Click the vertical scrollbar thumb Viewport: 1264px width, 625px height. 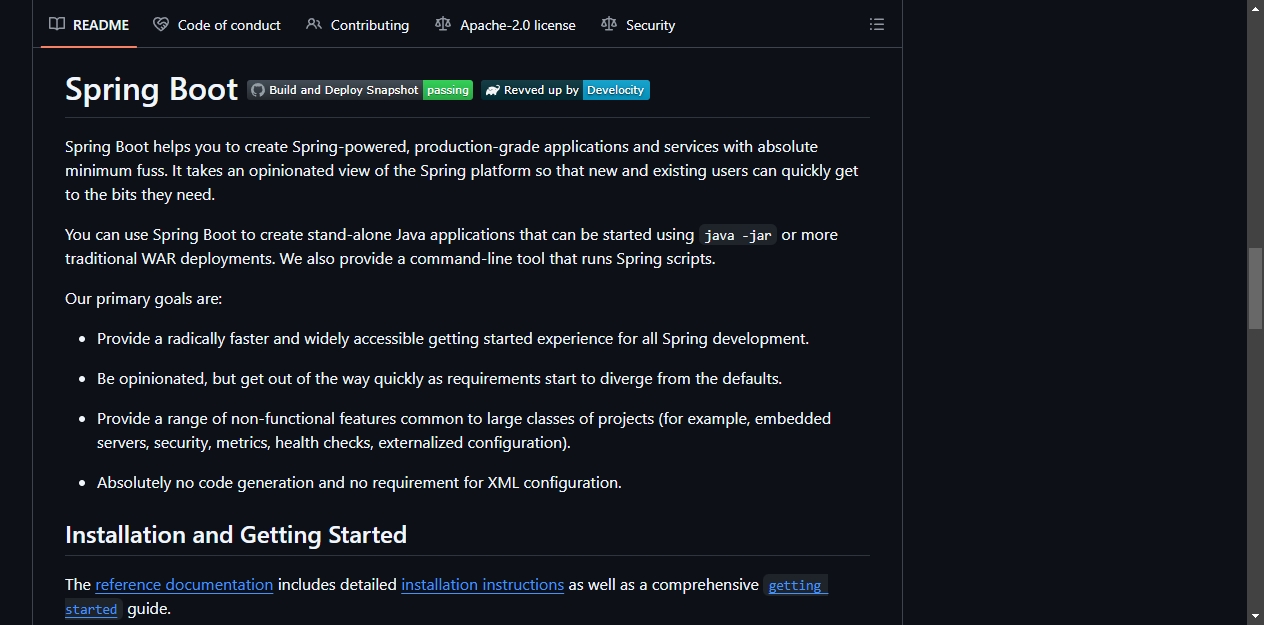click(1255, 288)
